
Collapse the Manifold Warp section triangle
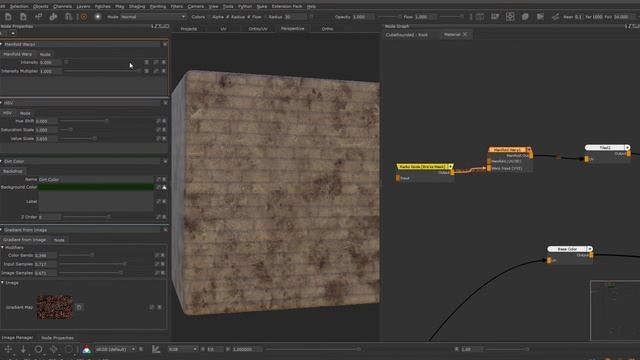tap(2, 44)
